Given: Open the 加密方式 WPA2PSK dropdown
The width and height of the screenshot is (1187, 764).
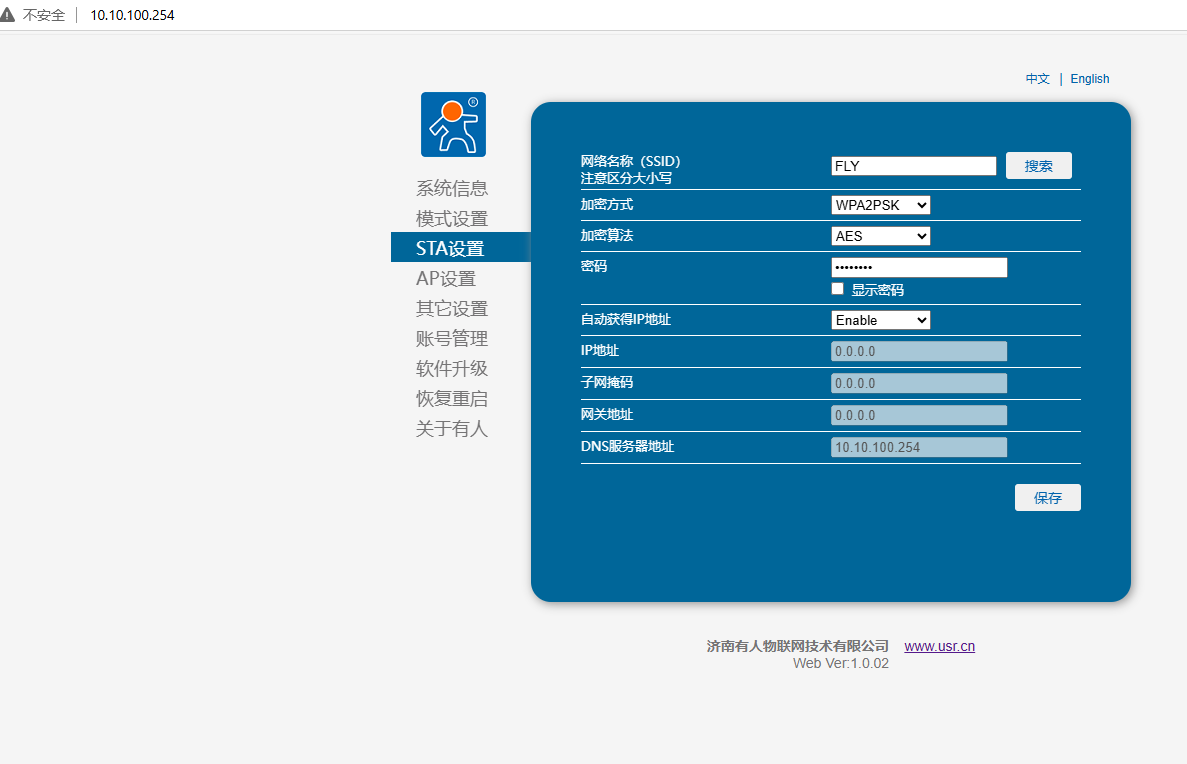Looking at the screenshot, I should (x=880, y=205).
